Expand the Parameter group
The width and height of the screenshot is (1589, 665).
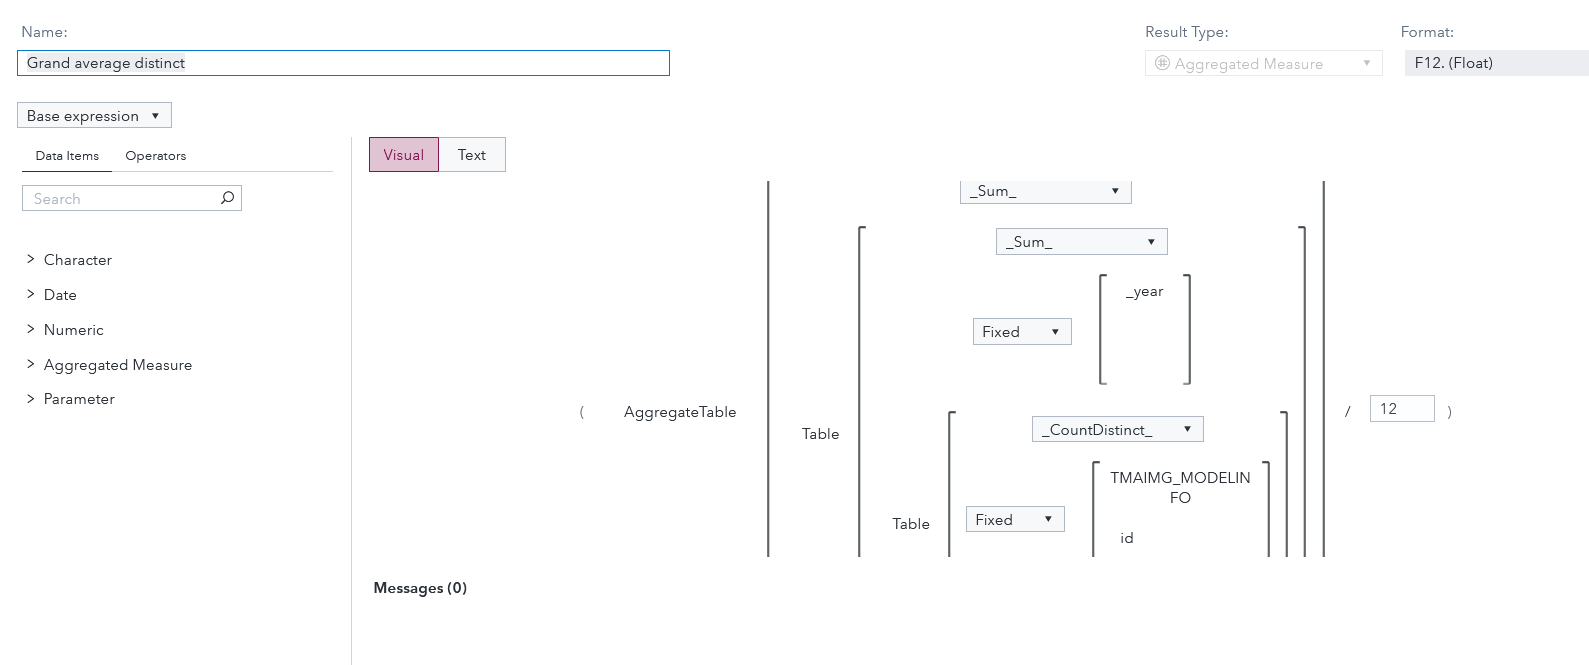pyautogui.click(x=31, y=398)
